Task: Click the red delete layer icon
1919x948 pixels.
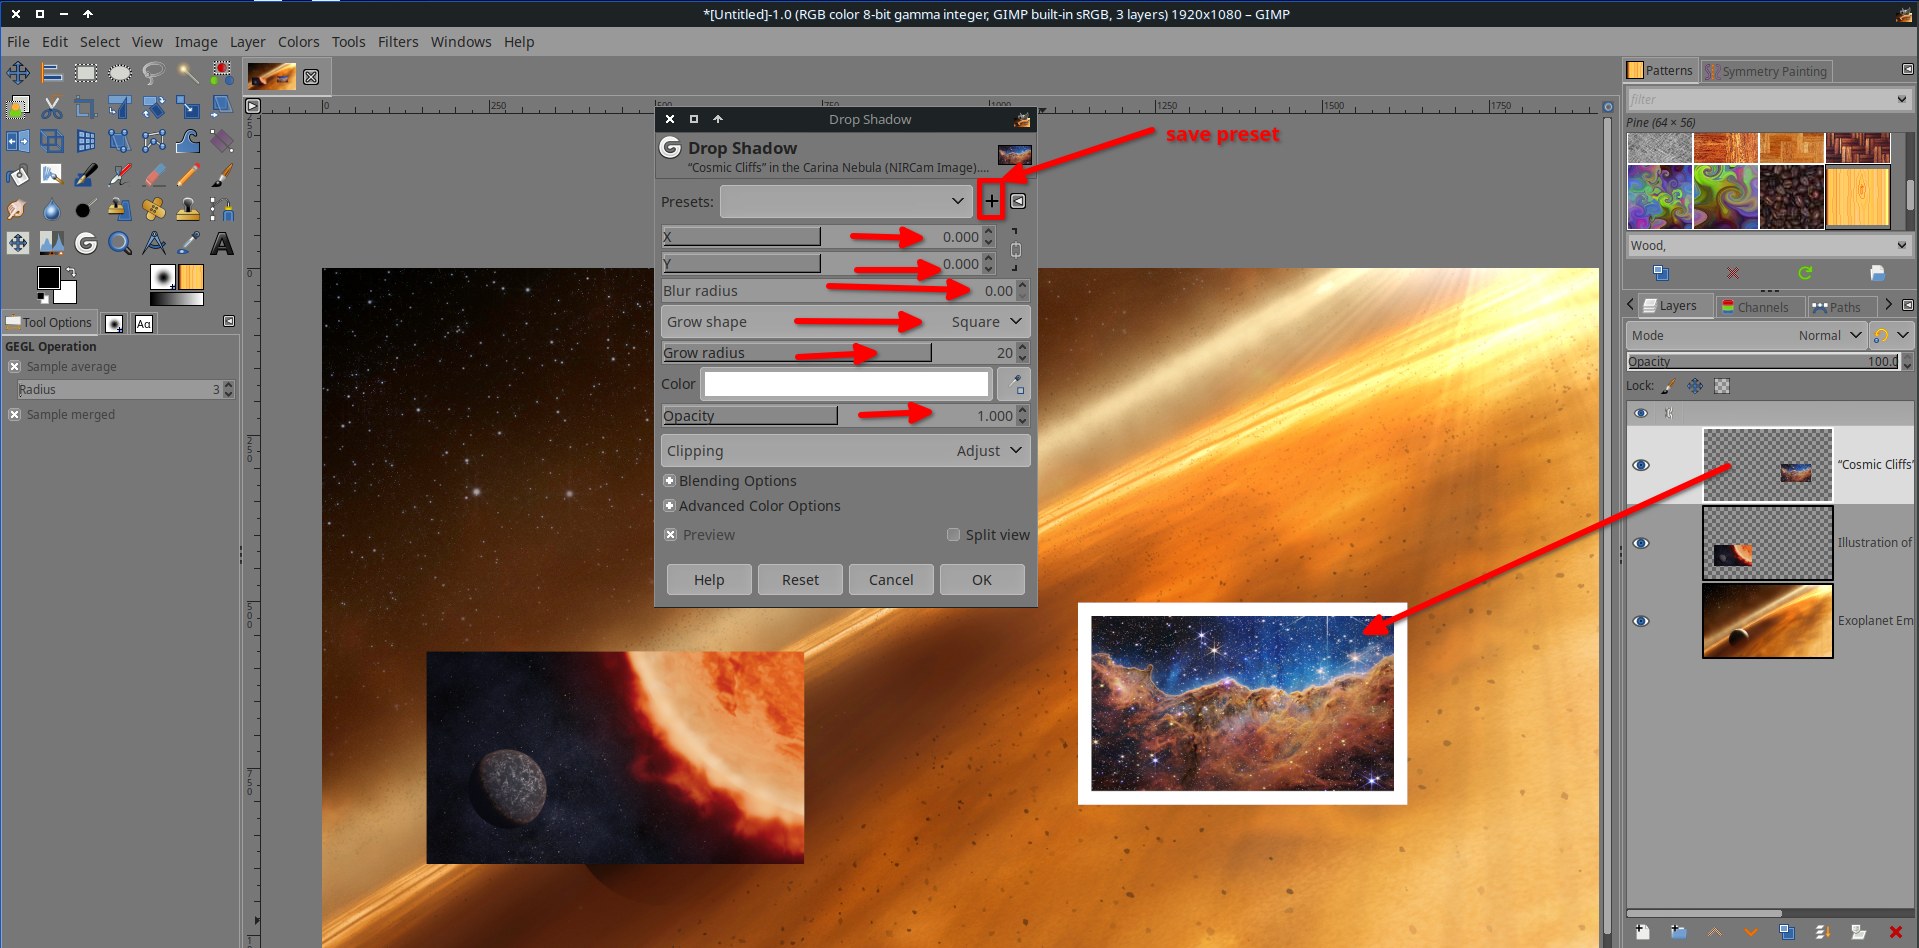Action: 1895,932
